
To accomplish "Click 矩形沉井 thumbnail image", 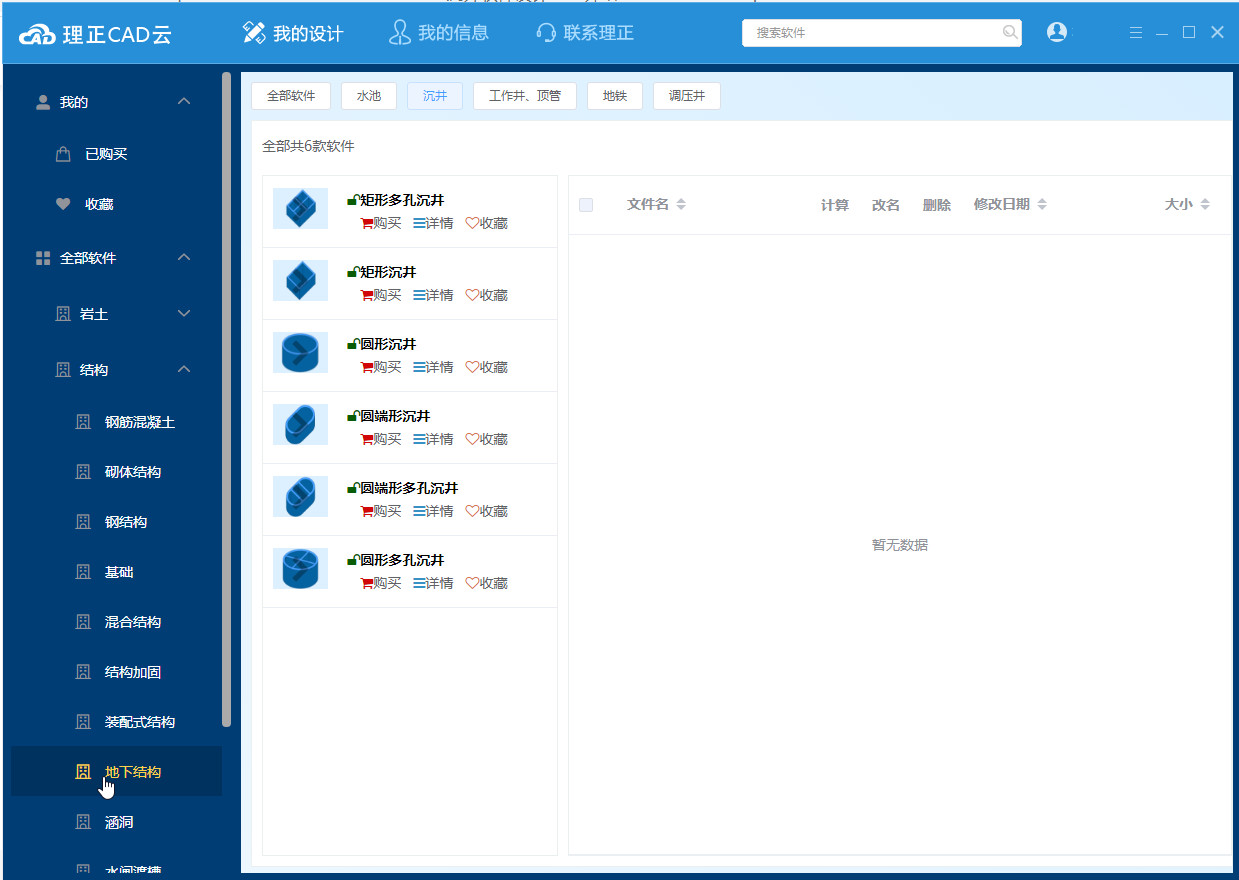I will click(300, 280).
